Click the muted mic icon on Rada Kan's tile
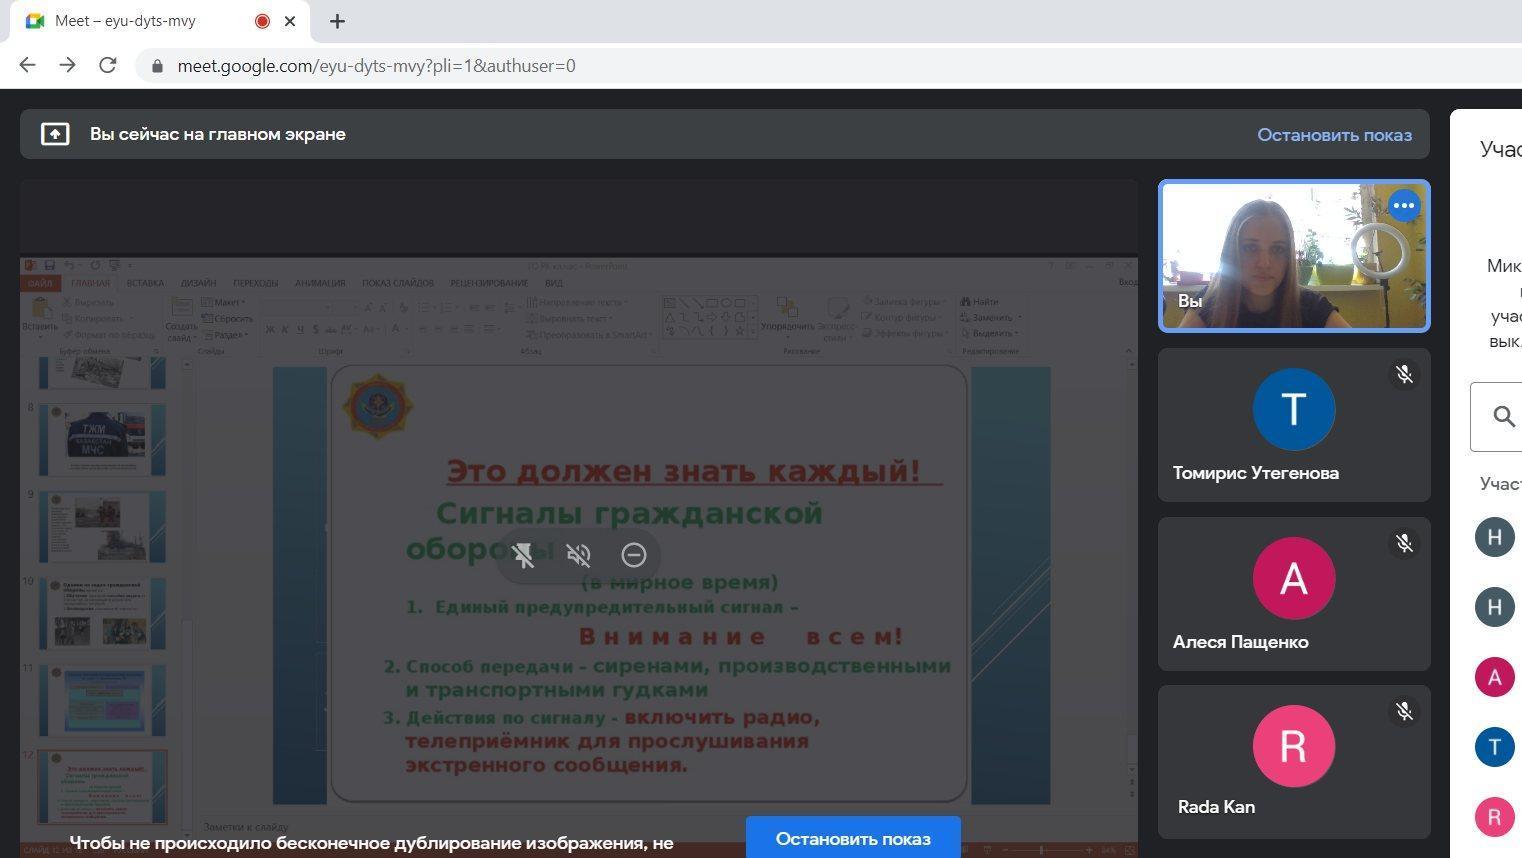Viewport: 1522px width, 858px height. coord(1404,711)
